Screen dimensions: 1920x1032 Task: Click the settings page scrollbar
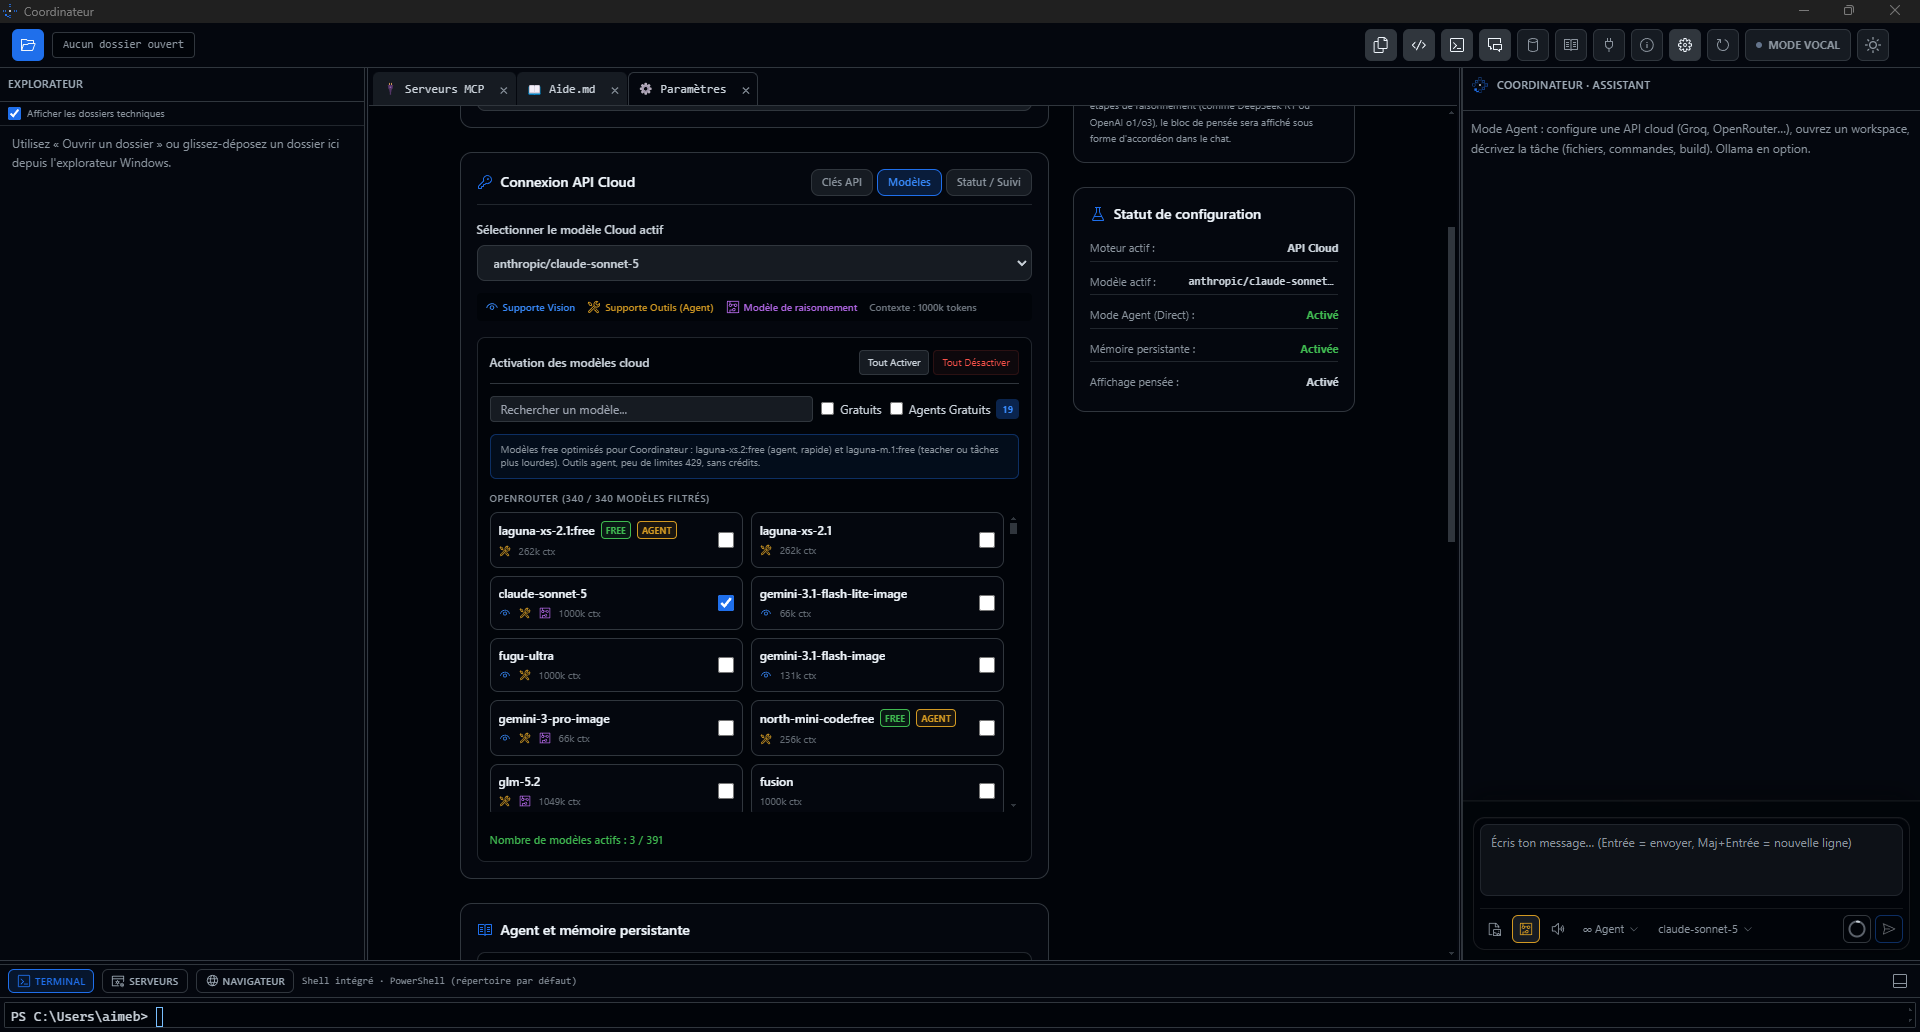[x=1451, y=385]
